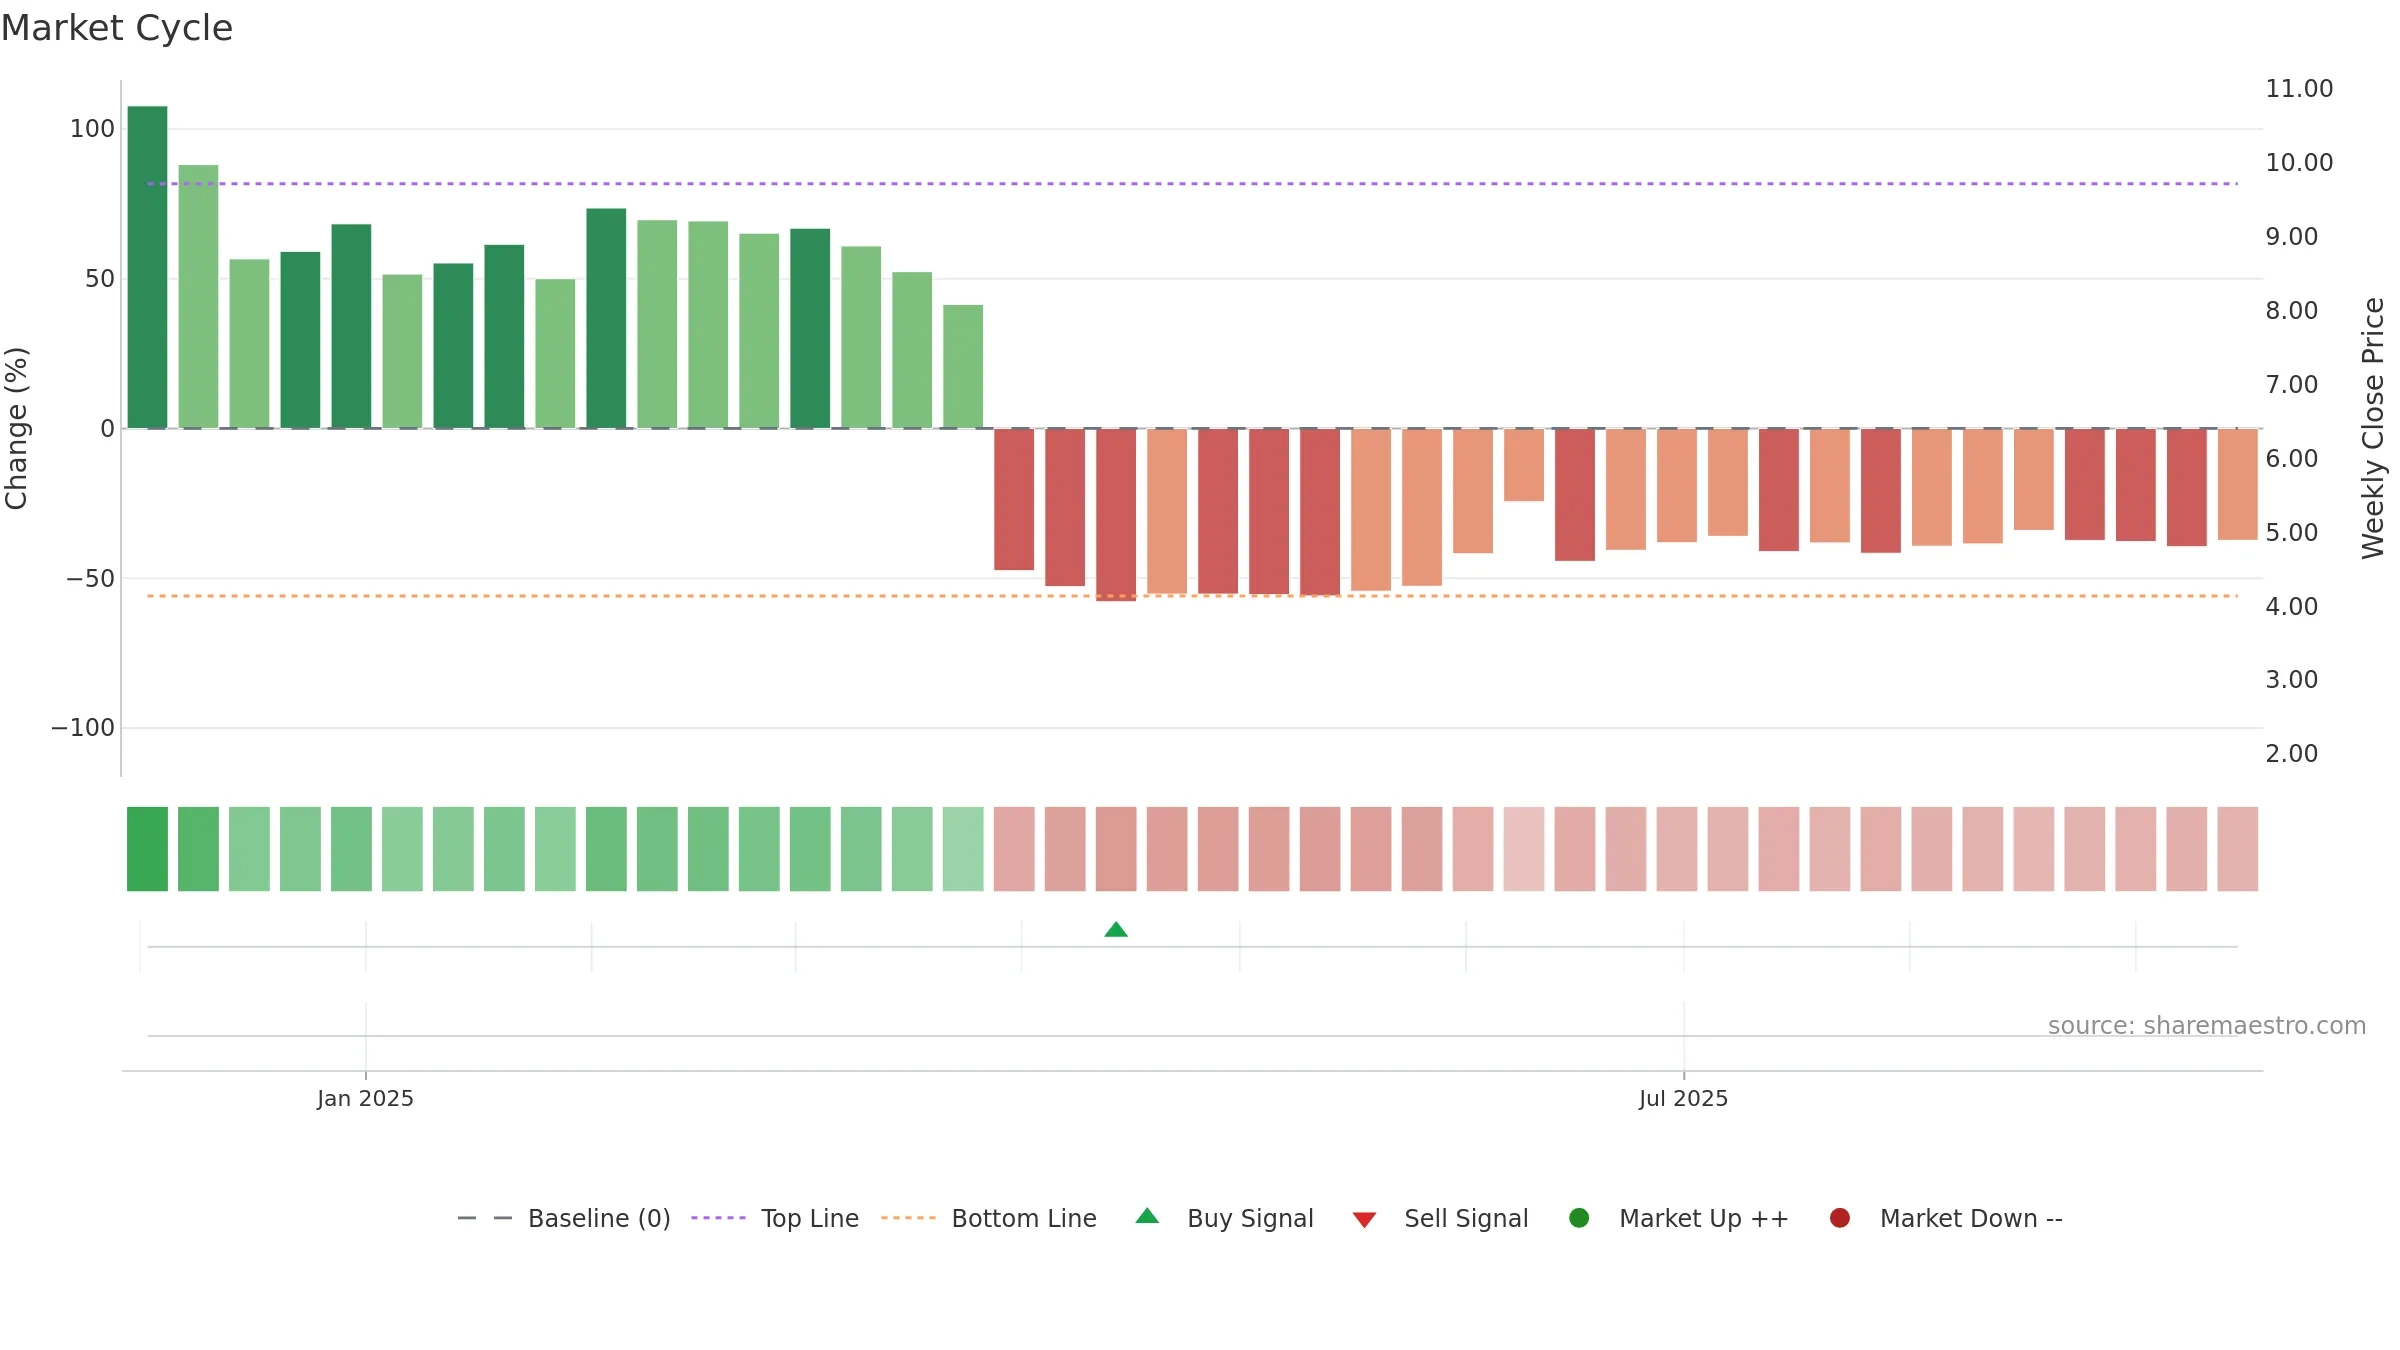The width and height of the screenshot is (2400, 1350).
Task: Click the Market Cycle chart title
Action: click(x=117, y=28)
